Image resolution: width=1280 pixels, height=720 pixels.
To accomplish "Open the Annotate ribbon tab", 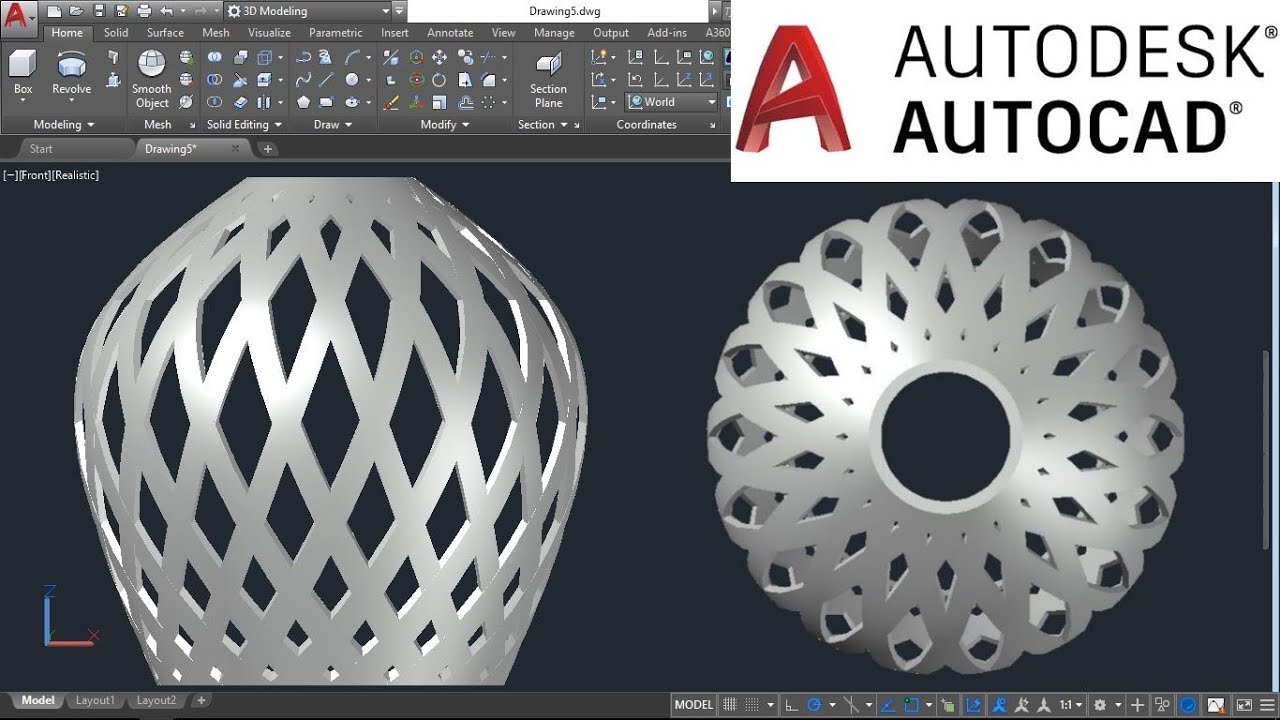I will [x=450, y=33].
